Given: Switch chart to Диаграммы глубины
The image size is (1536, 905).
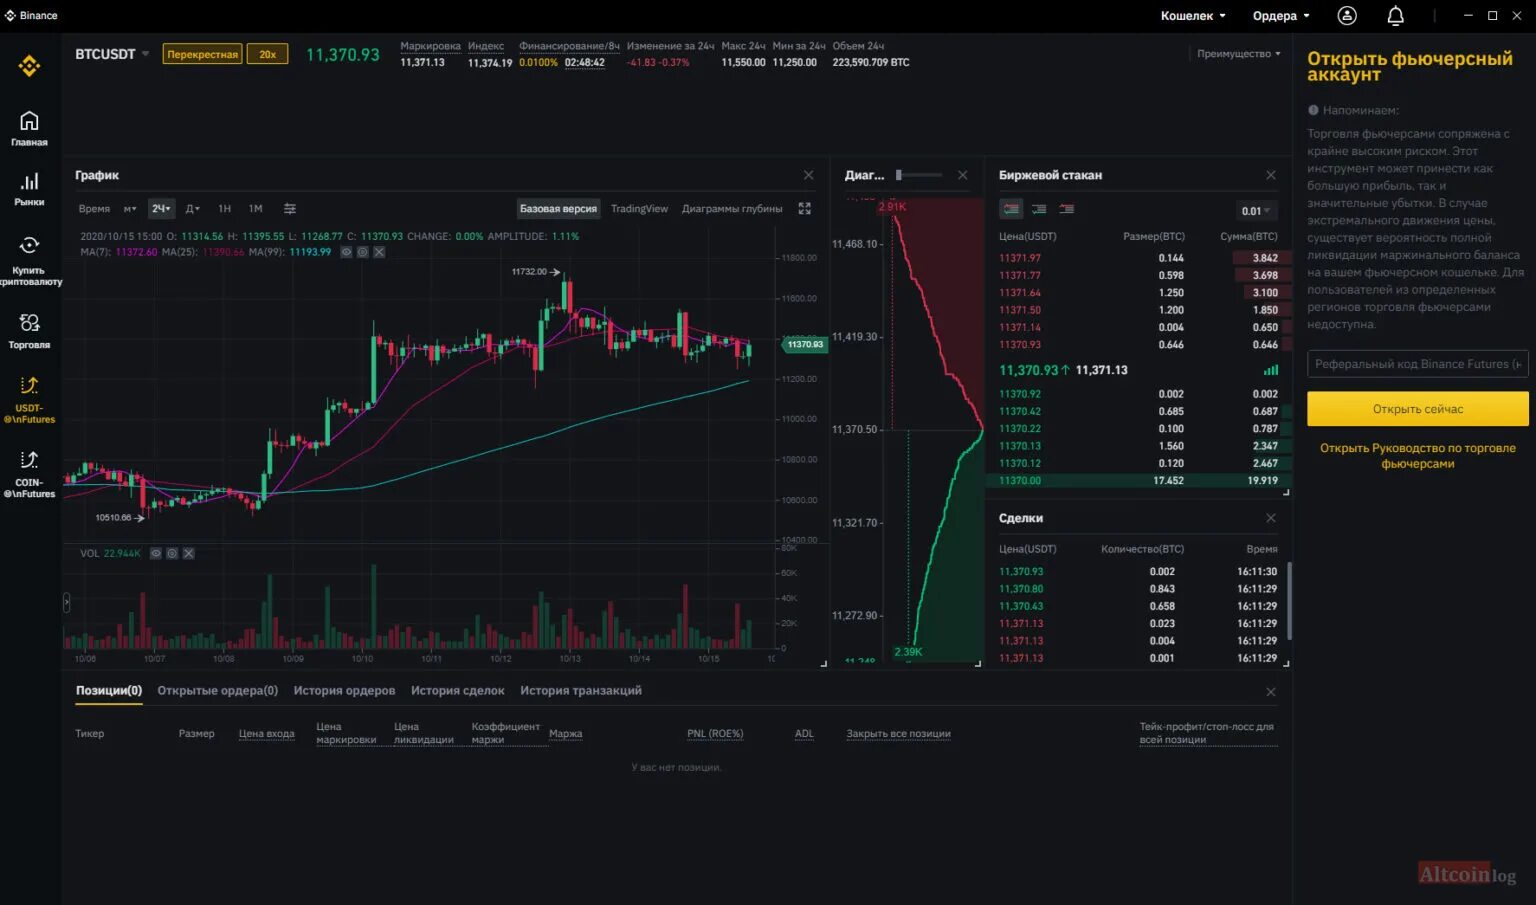Looking at the screenshot, I should (x=732, y=209).
